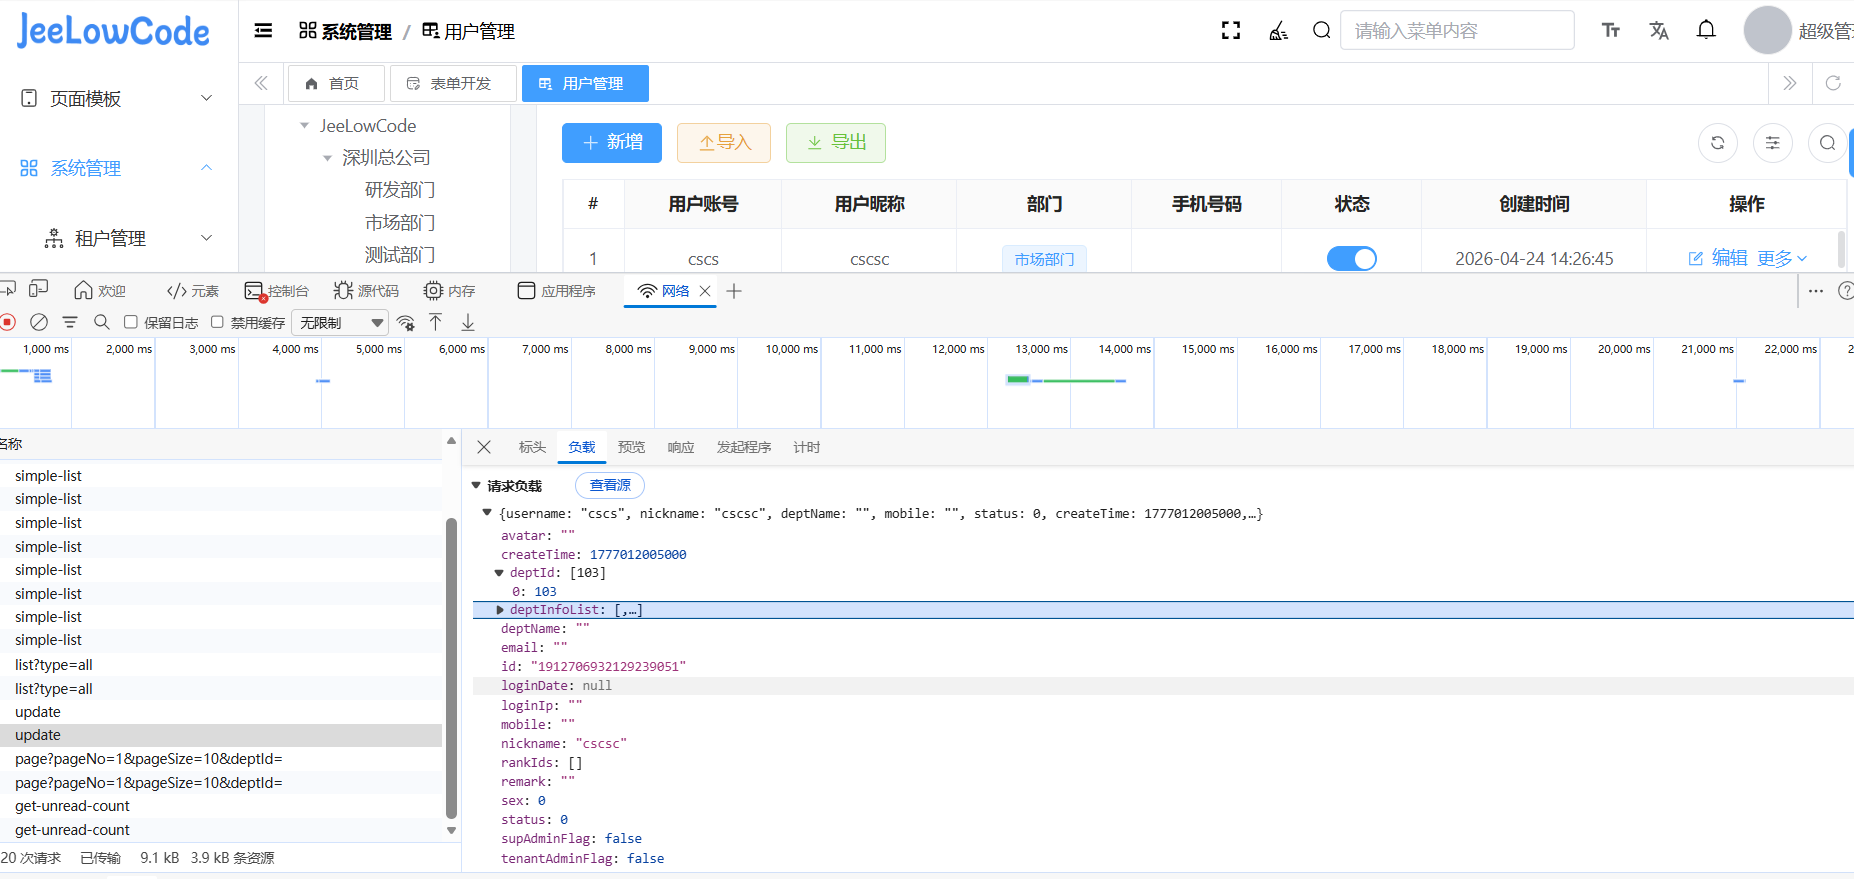Clear the network log icon
The height and width of the screenshot is (879, 1854).
point(39,322)
